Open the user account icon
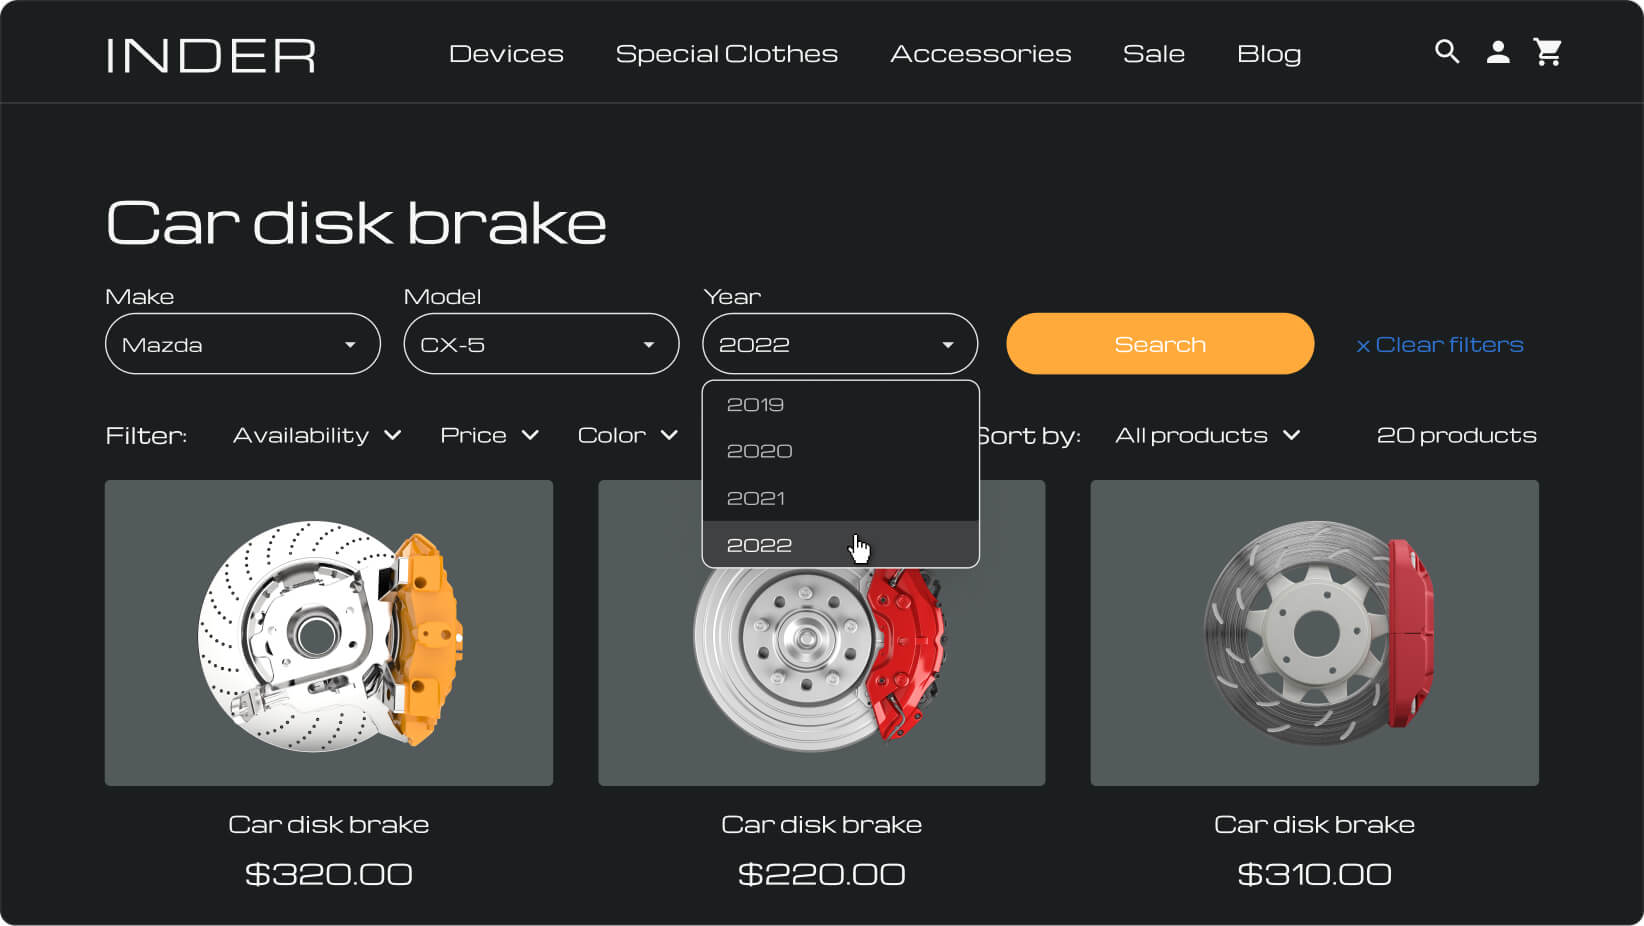1644x926 pixels. (x=1497, y=52)
